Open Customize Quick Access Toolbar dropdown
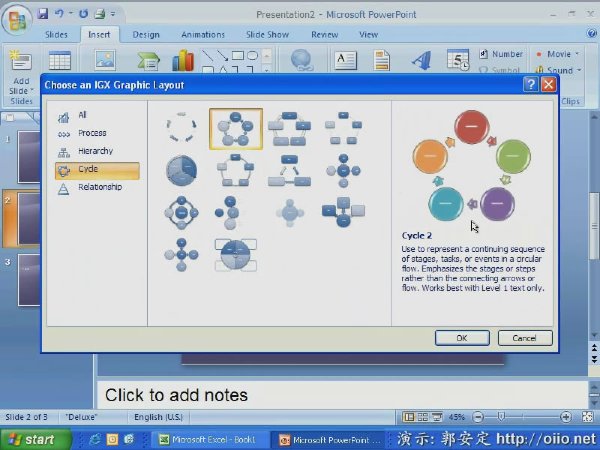This screenshot has width=600, height=450. 113,14
